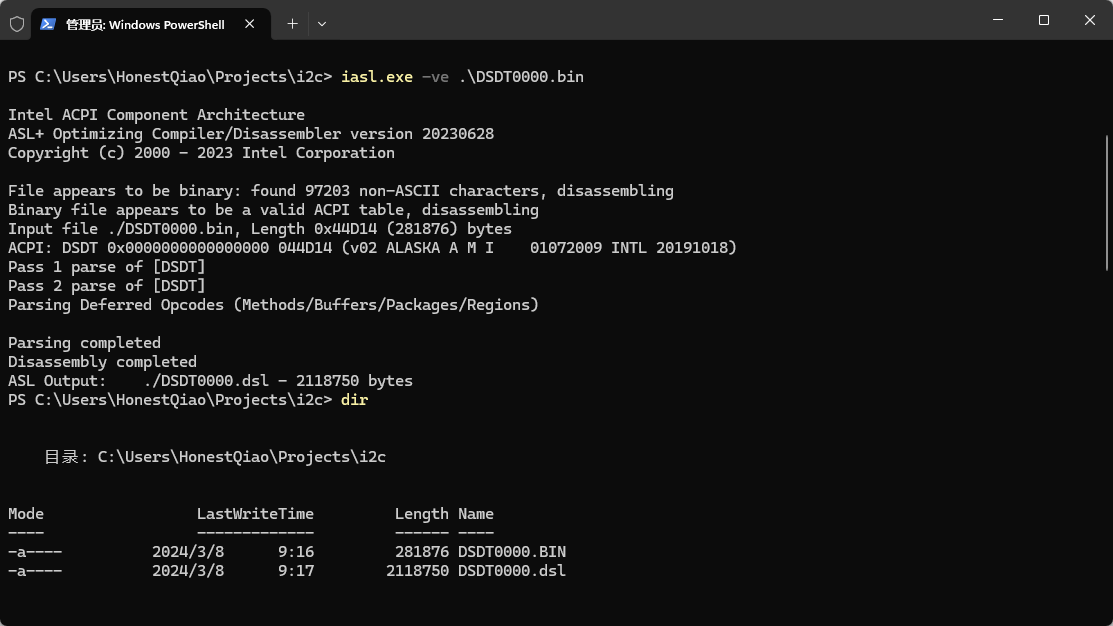Click the ASL Output path line
Screen dimensions: 1113x626
point(210,380)
